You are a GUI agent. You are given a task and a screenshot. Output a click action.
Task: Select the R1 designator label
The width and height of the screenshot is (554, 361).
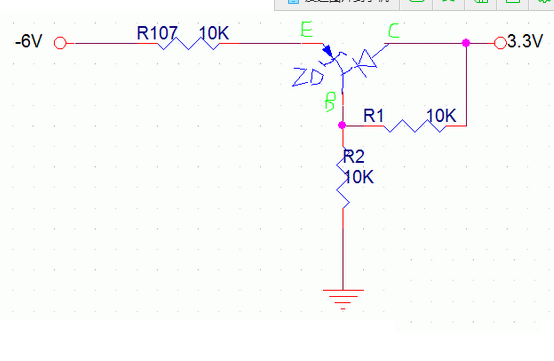(373, 116)
